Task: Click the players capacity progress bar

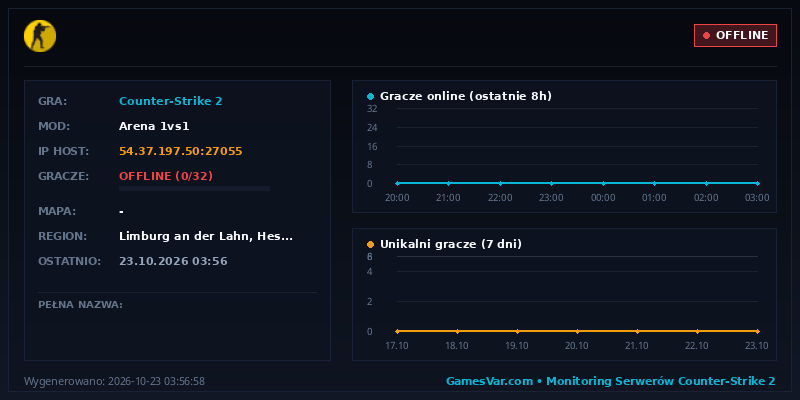Action: click(194, 189)
